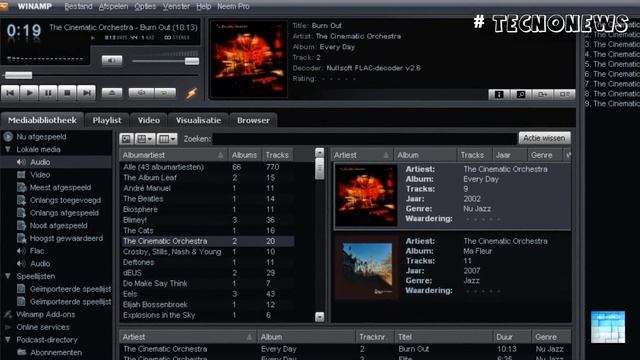Open file with the eject button

[x=112, y=93]
